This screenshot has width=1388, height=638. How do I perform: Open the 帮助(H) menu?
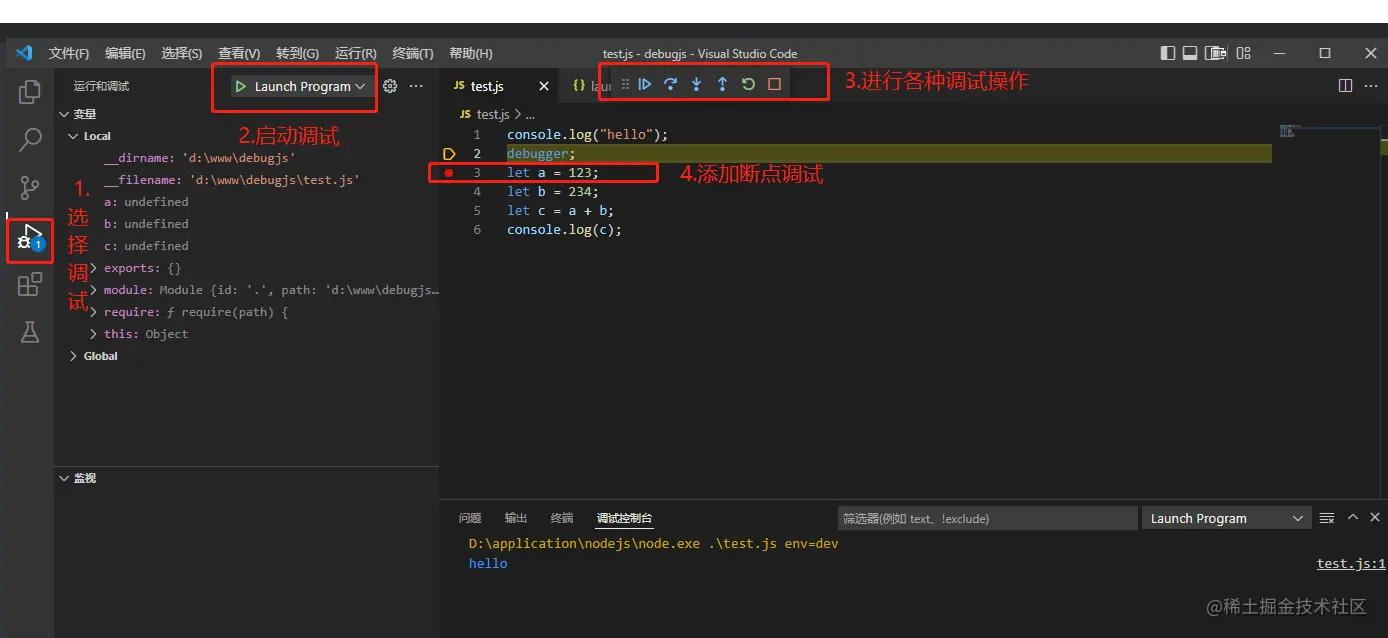coord(471,54)
